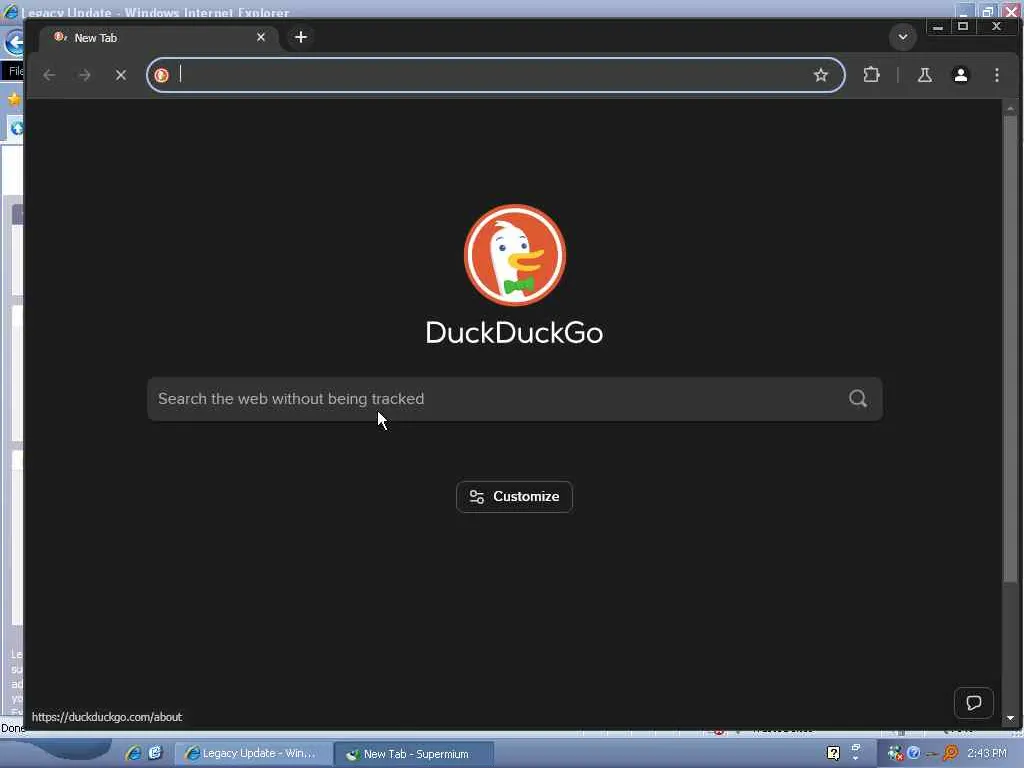Open the Extensions puzzle icon
The width and height of the screenshot is (1024, 768).
tap(871, 75)
